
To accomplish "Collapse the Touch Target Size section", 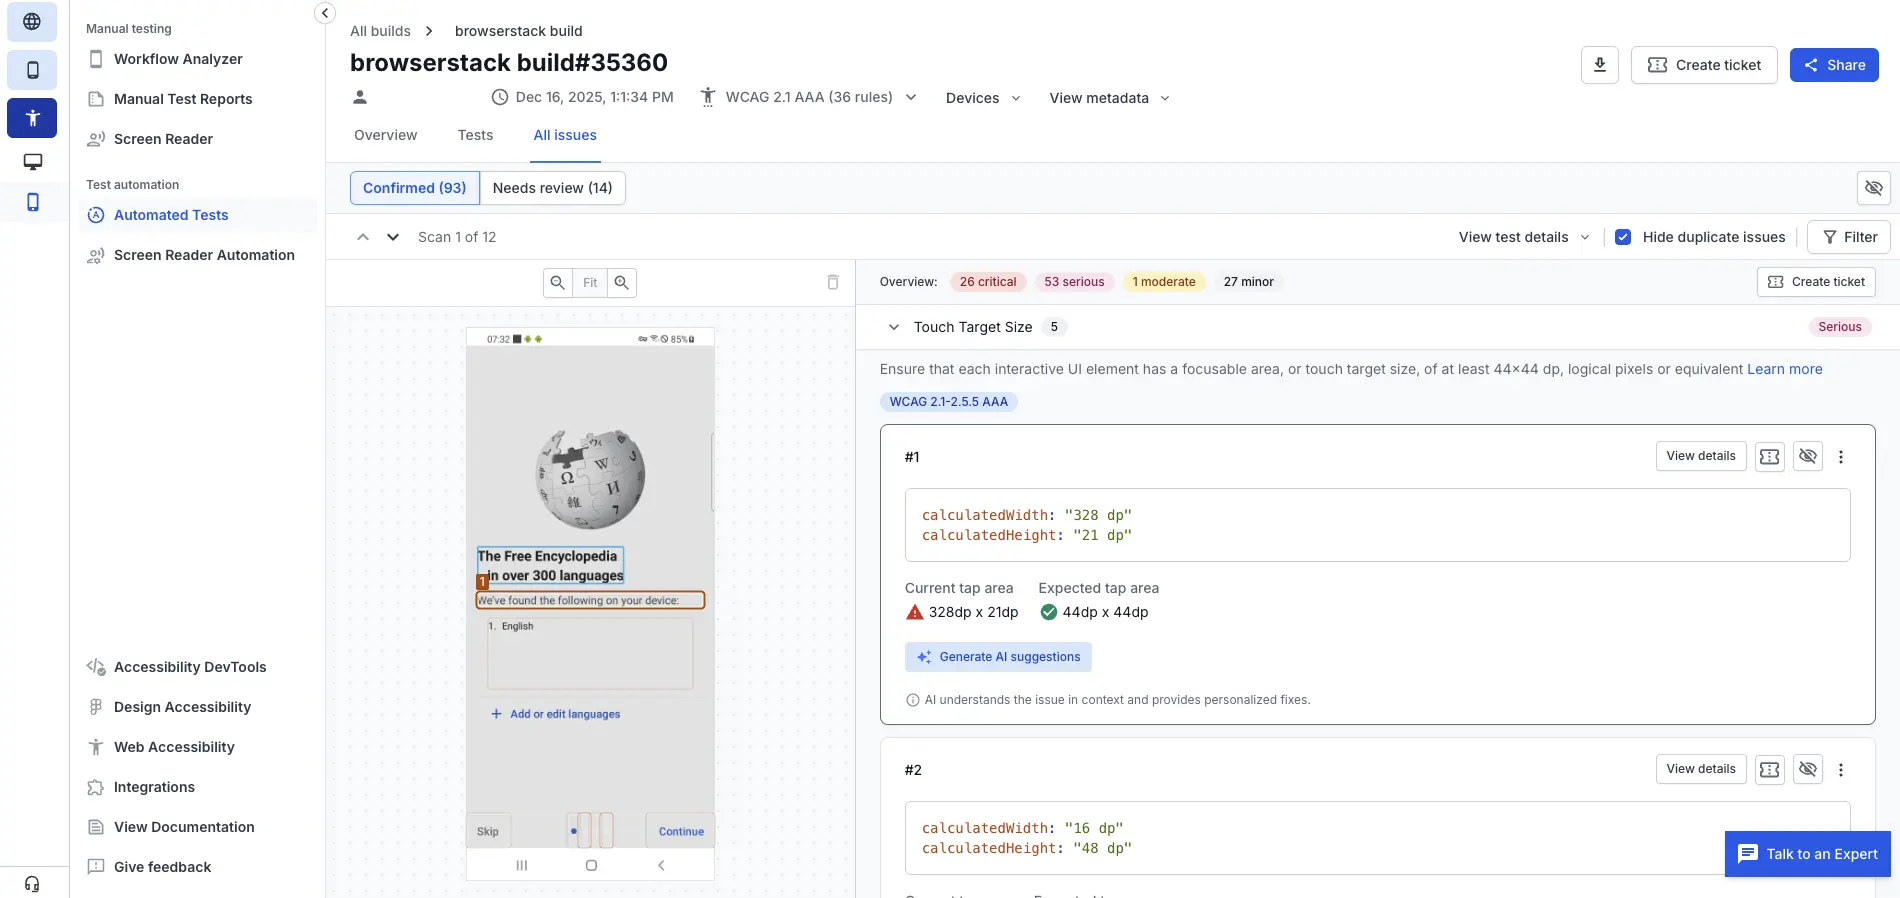I will tap(893, 327).
